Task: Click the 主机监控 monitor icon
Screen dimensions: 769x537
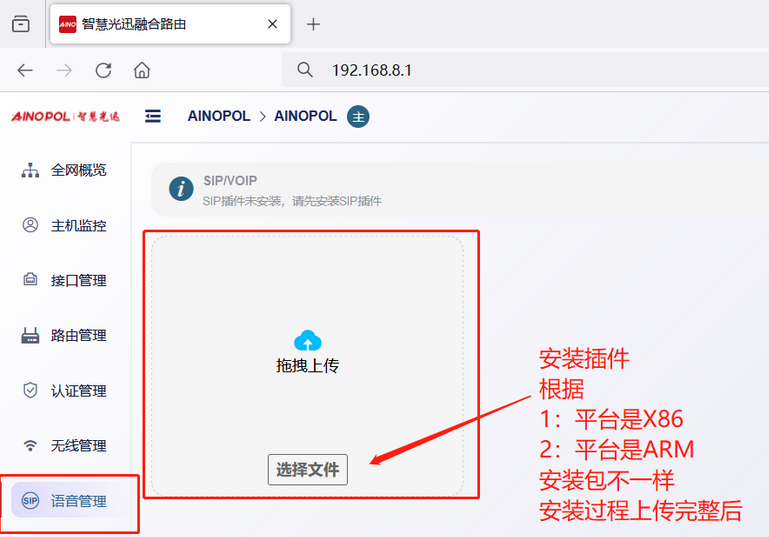Action: point(30,225)
